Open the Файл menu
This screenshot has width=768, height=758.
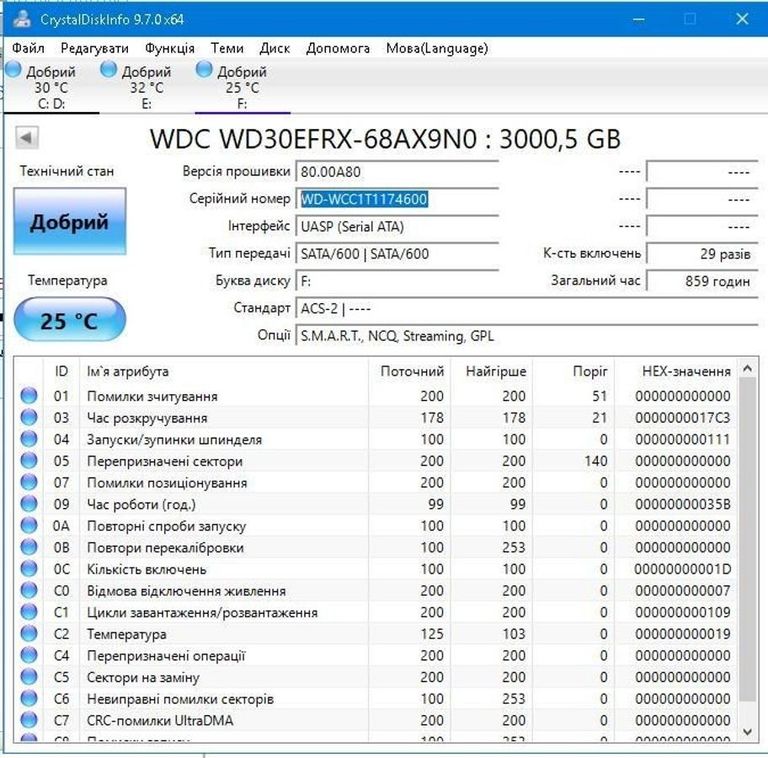28,48
